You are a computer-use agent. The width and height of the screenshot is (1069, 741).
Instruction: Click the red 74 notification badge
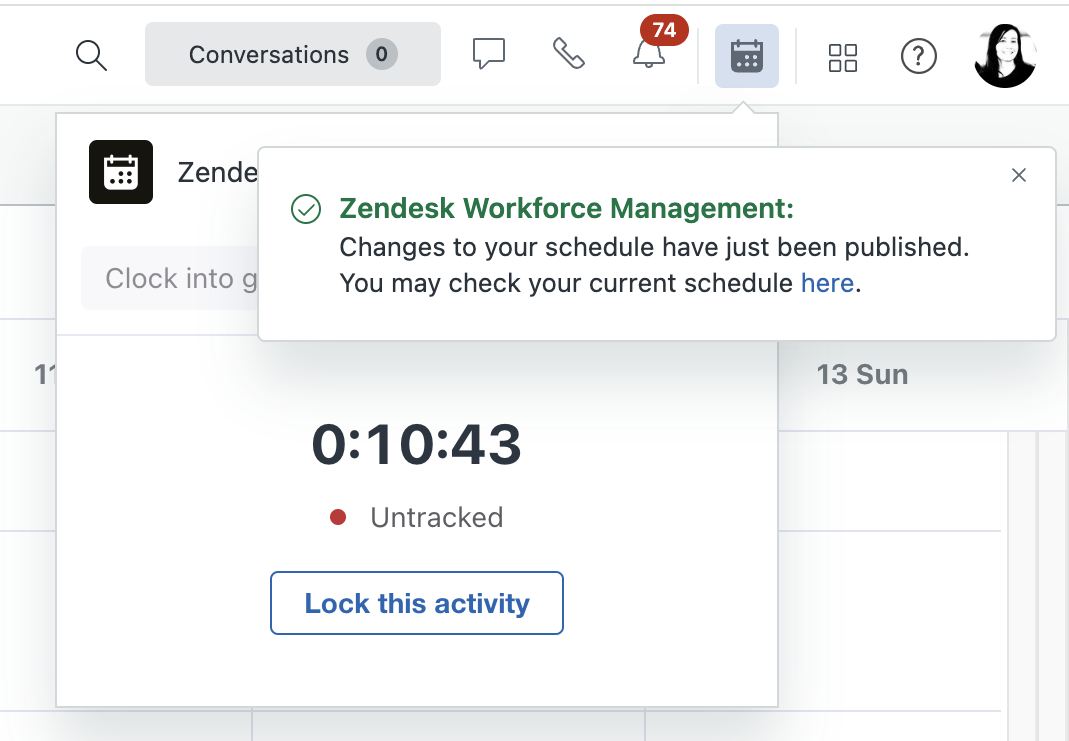coord(664,30)
